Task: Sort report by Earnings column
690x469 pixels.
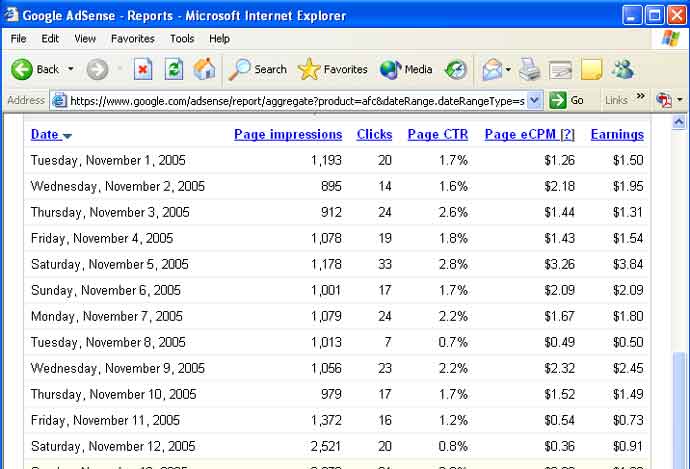Action: 617,134
